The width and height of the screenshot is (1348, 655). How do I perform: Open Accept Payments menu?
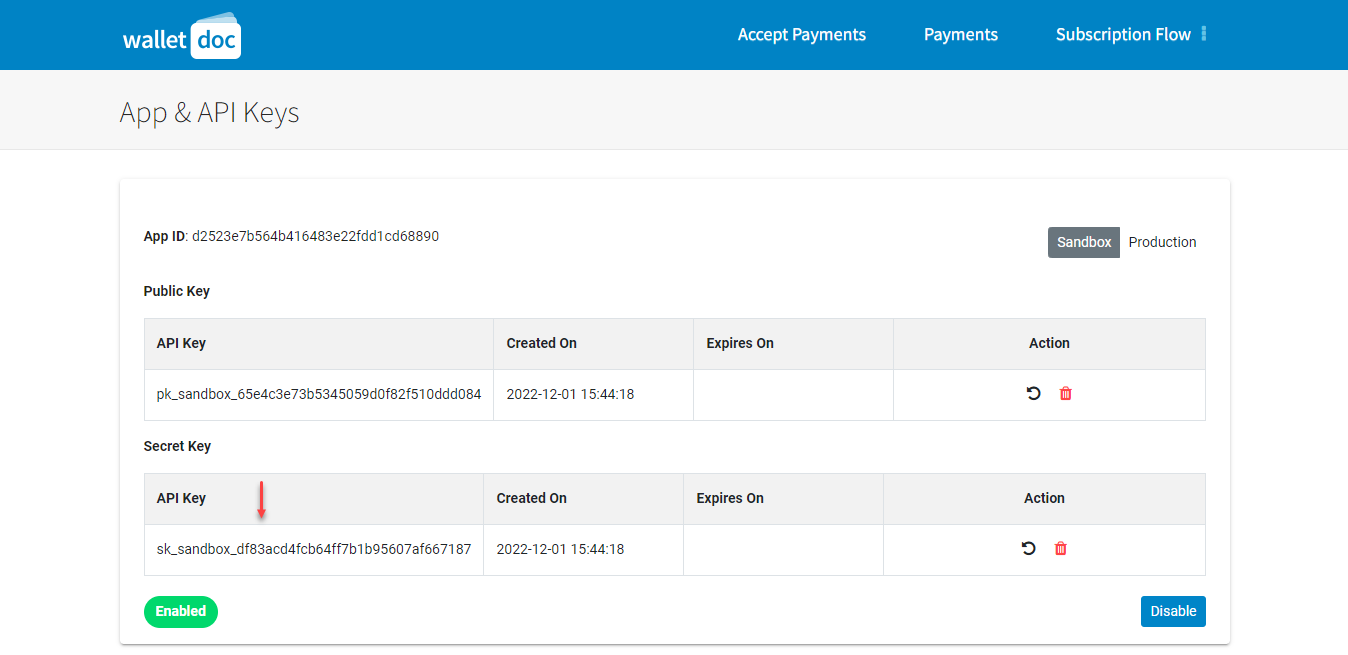(x=802, y=34)
